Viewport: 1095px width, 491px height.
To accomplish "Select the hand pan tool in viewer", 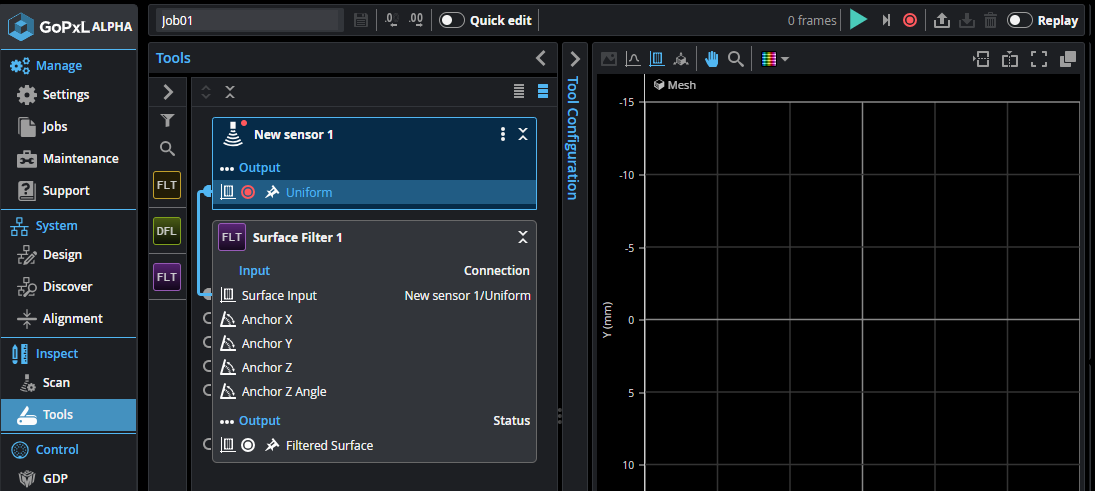I will pos(712,59).
